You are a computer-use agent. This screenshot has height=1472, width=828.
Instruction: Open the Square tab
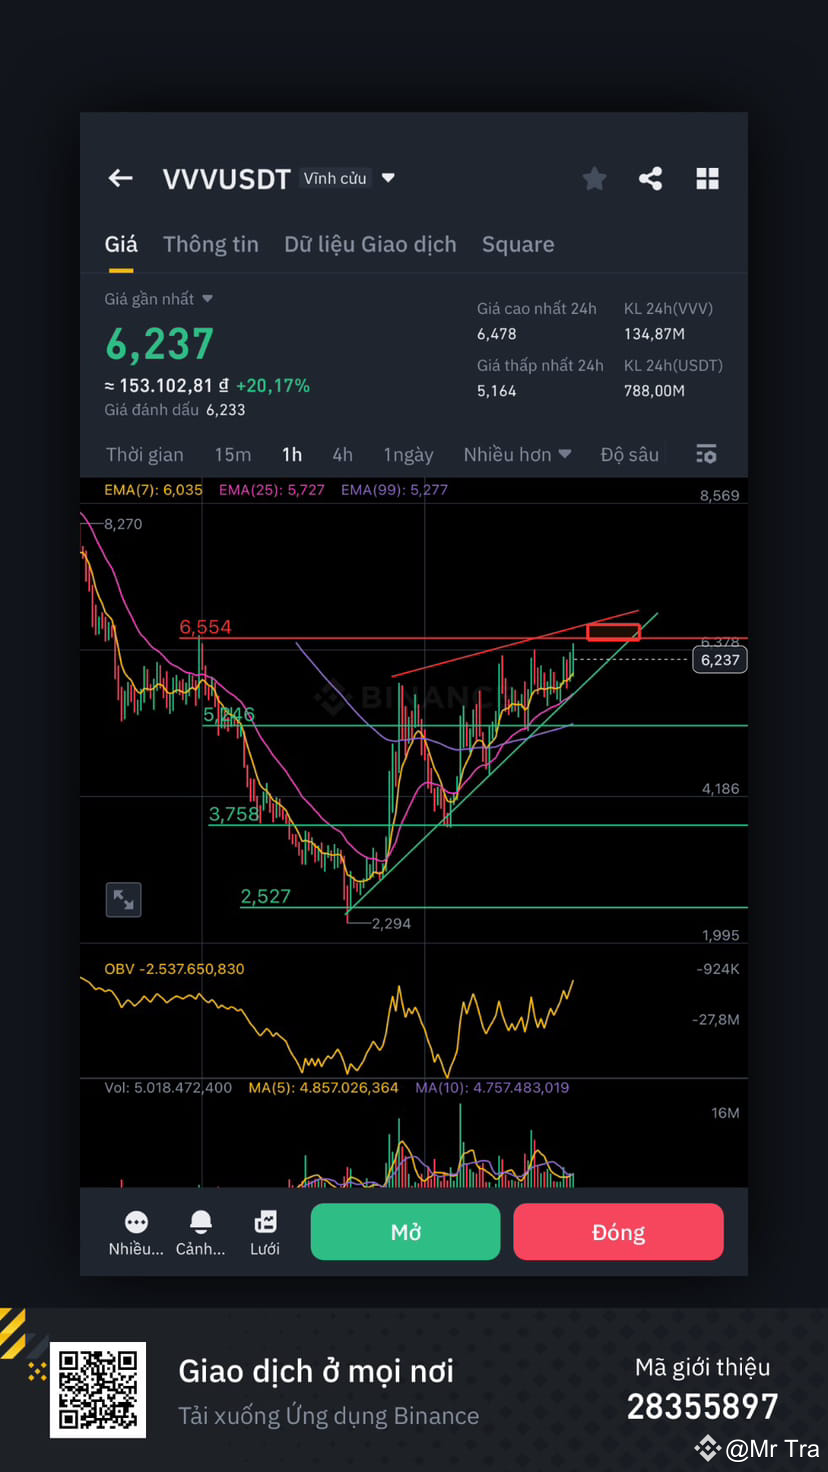tap(518, 244)
